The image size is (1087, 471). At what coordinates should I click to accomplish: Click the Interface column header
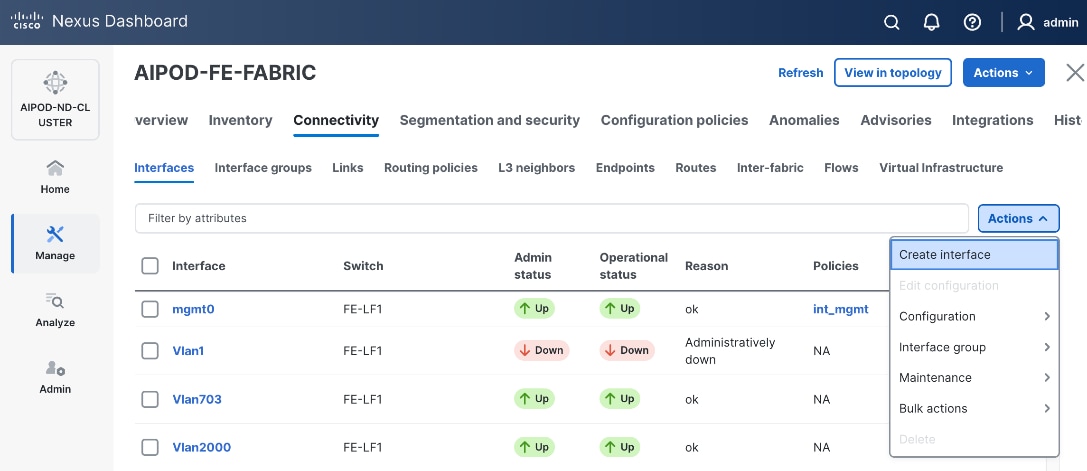[x=199, y=266]
